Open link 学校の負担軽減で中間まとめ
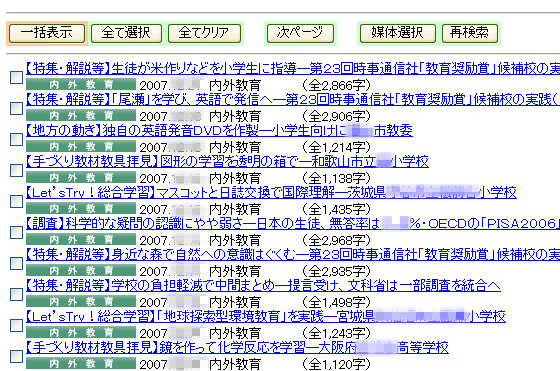This screenshot has width=560, height=371. pyautogui.click(x=263, y=285)
